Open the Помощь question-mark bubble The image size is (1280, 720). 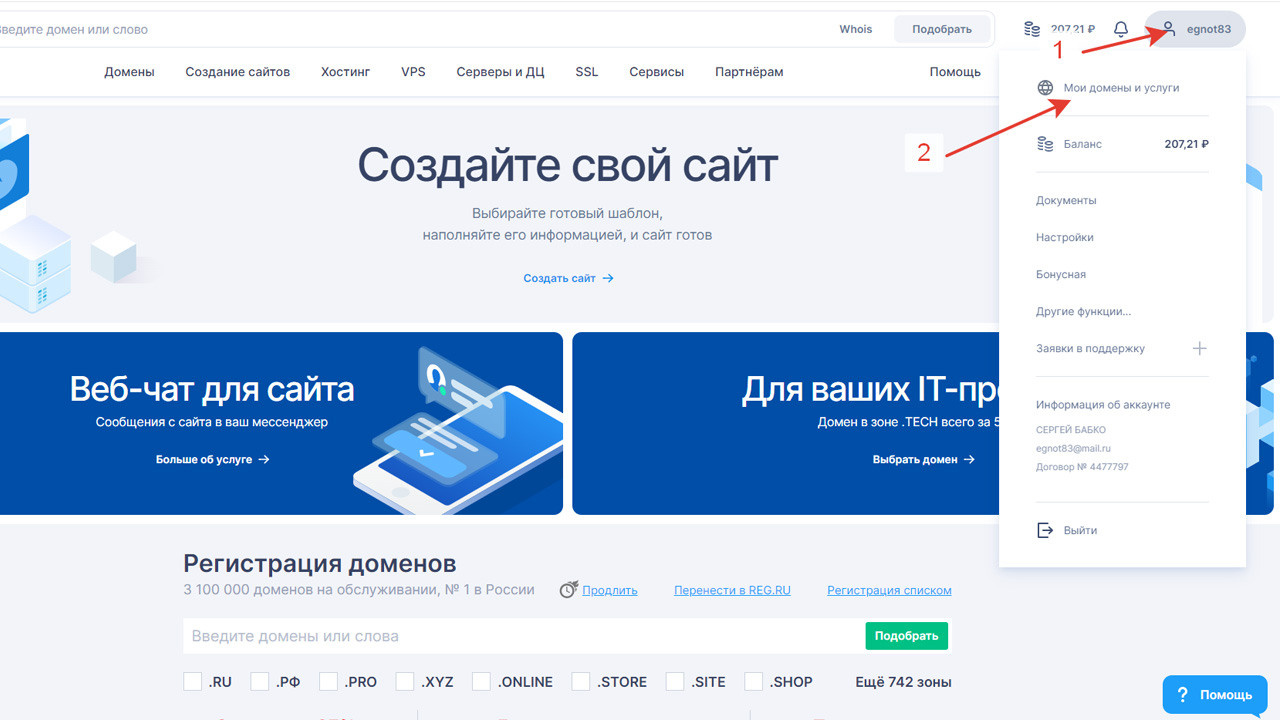(x=1214, y=694)
